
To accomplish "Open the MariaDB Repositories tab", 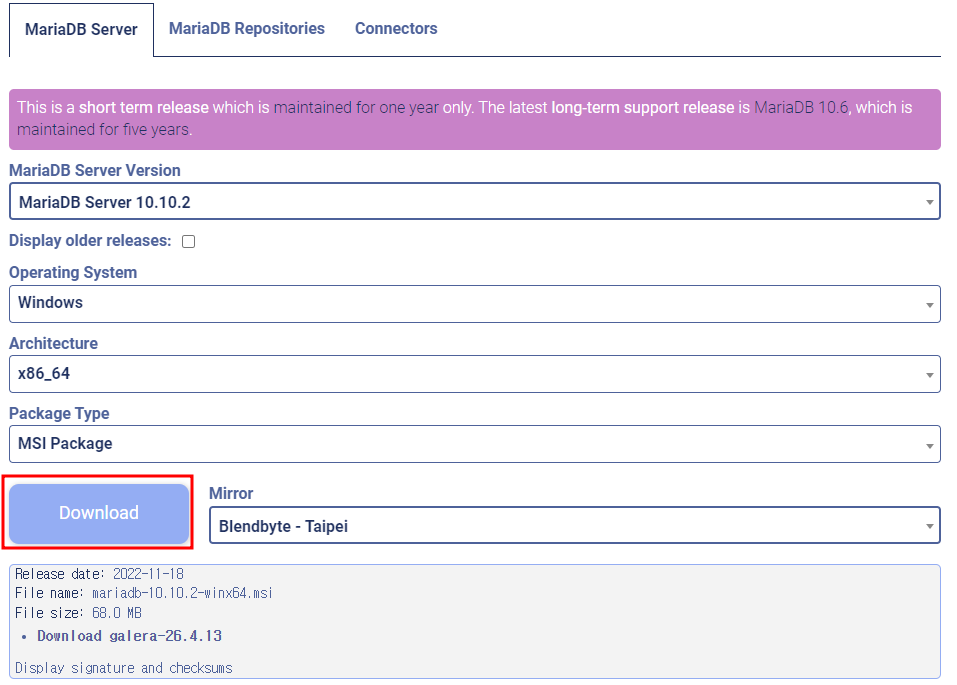I will (247, 29).
